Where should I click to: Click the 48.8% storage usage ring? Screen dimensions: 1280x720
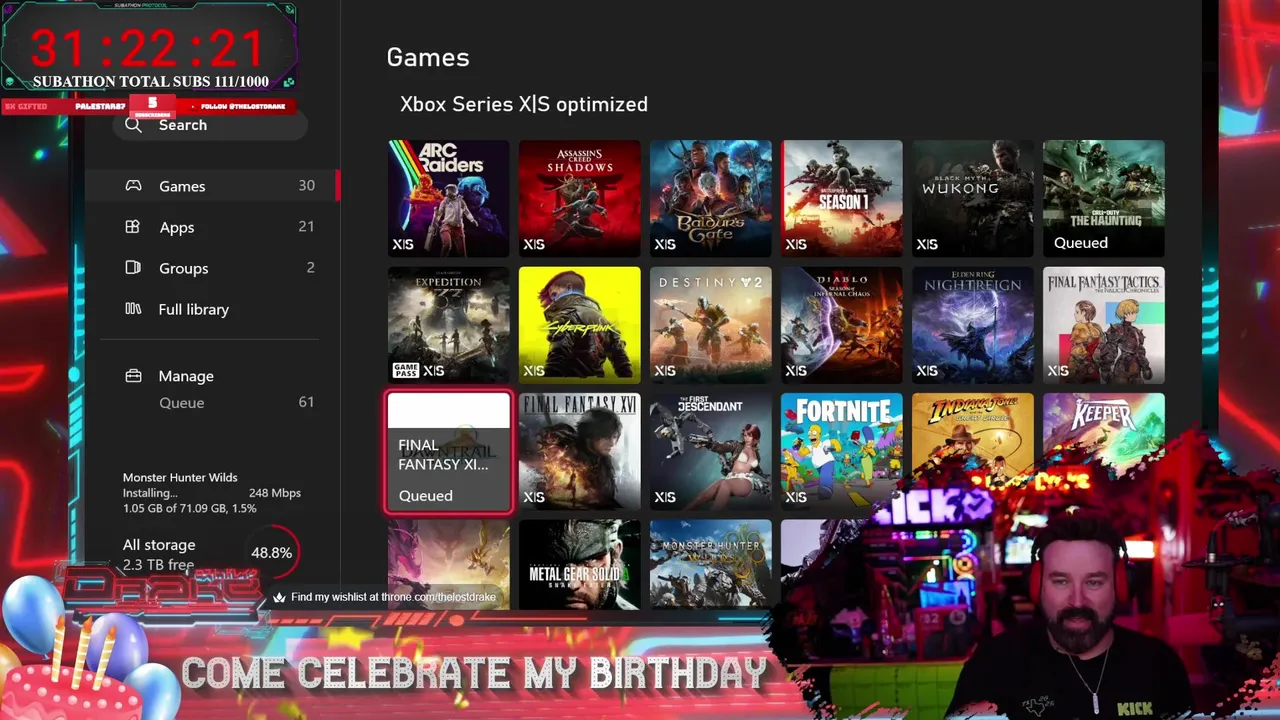271,552
